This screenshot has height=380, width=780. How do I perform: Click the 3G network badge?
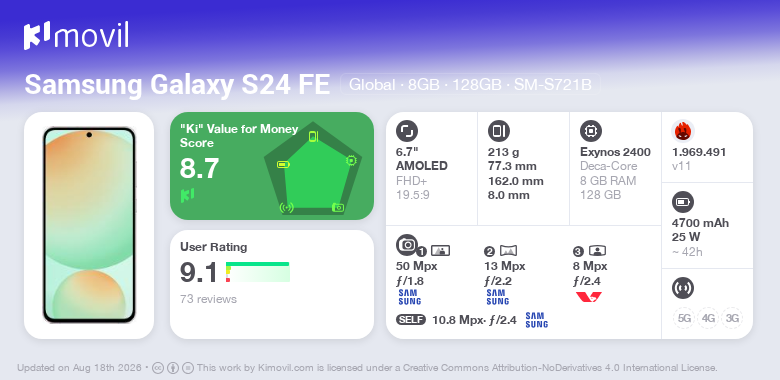click(x=732, y=318)
